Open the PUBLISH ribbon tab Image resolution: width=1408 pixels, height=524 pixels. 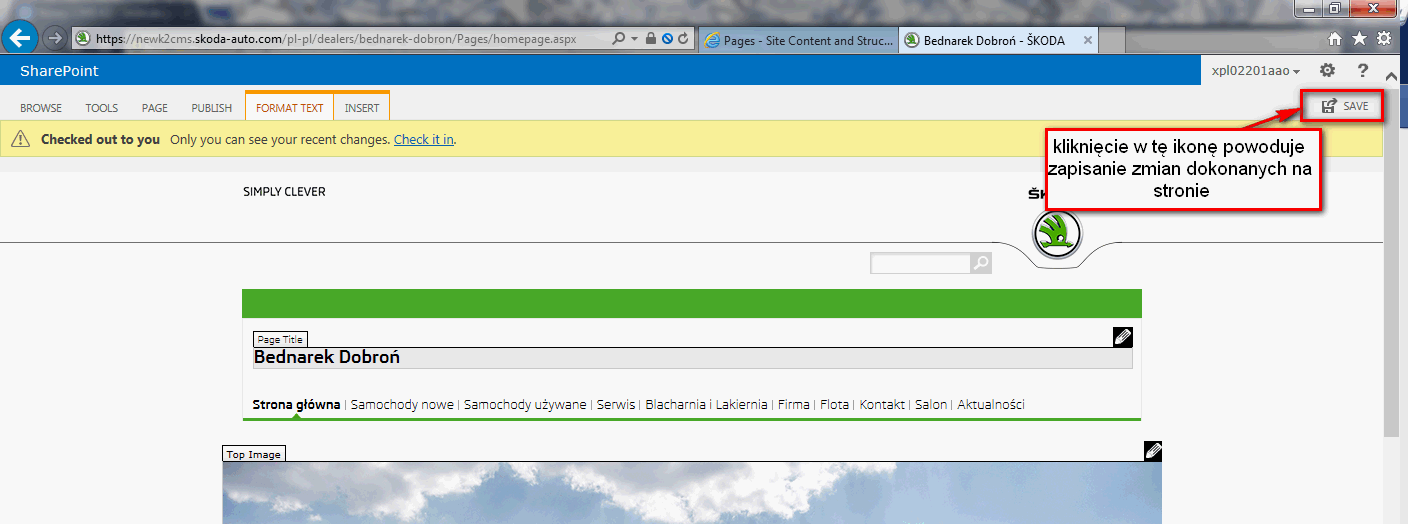(x=211, y=108)
